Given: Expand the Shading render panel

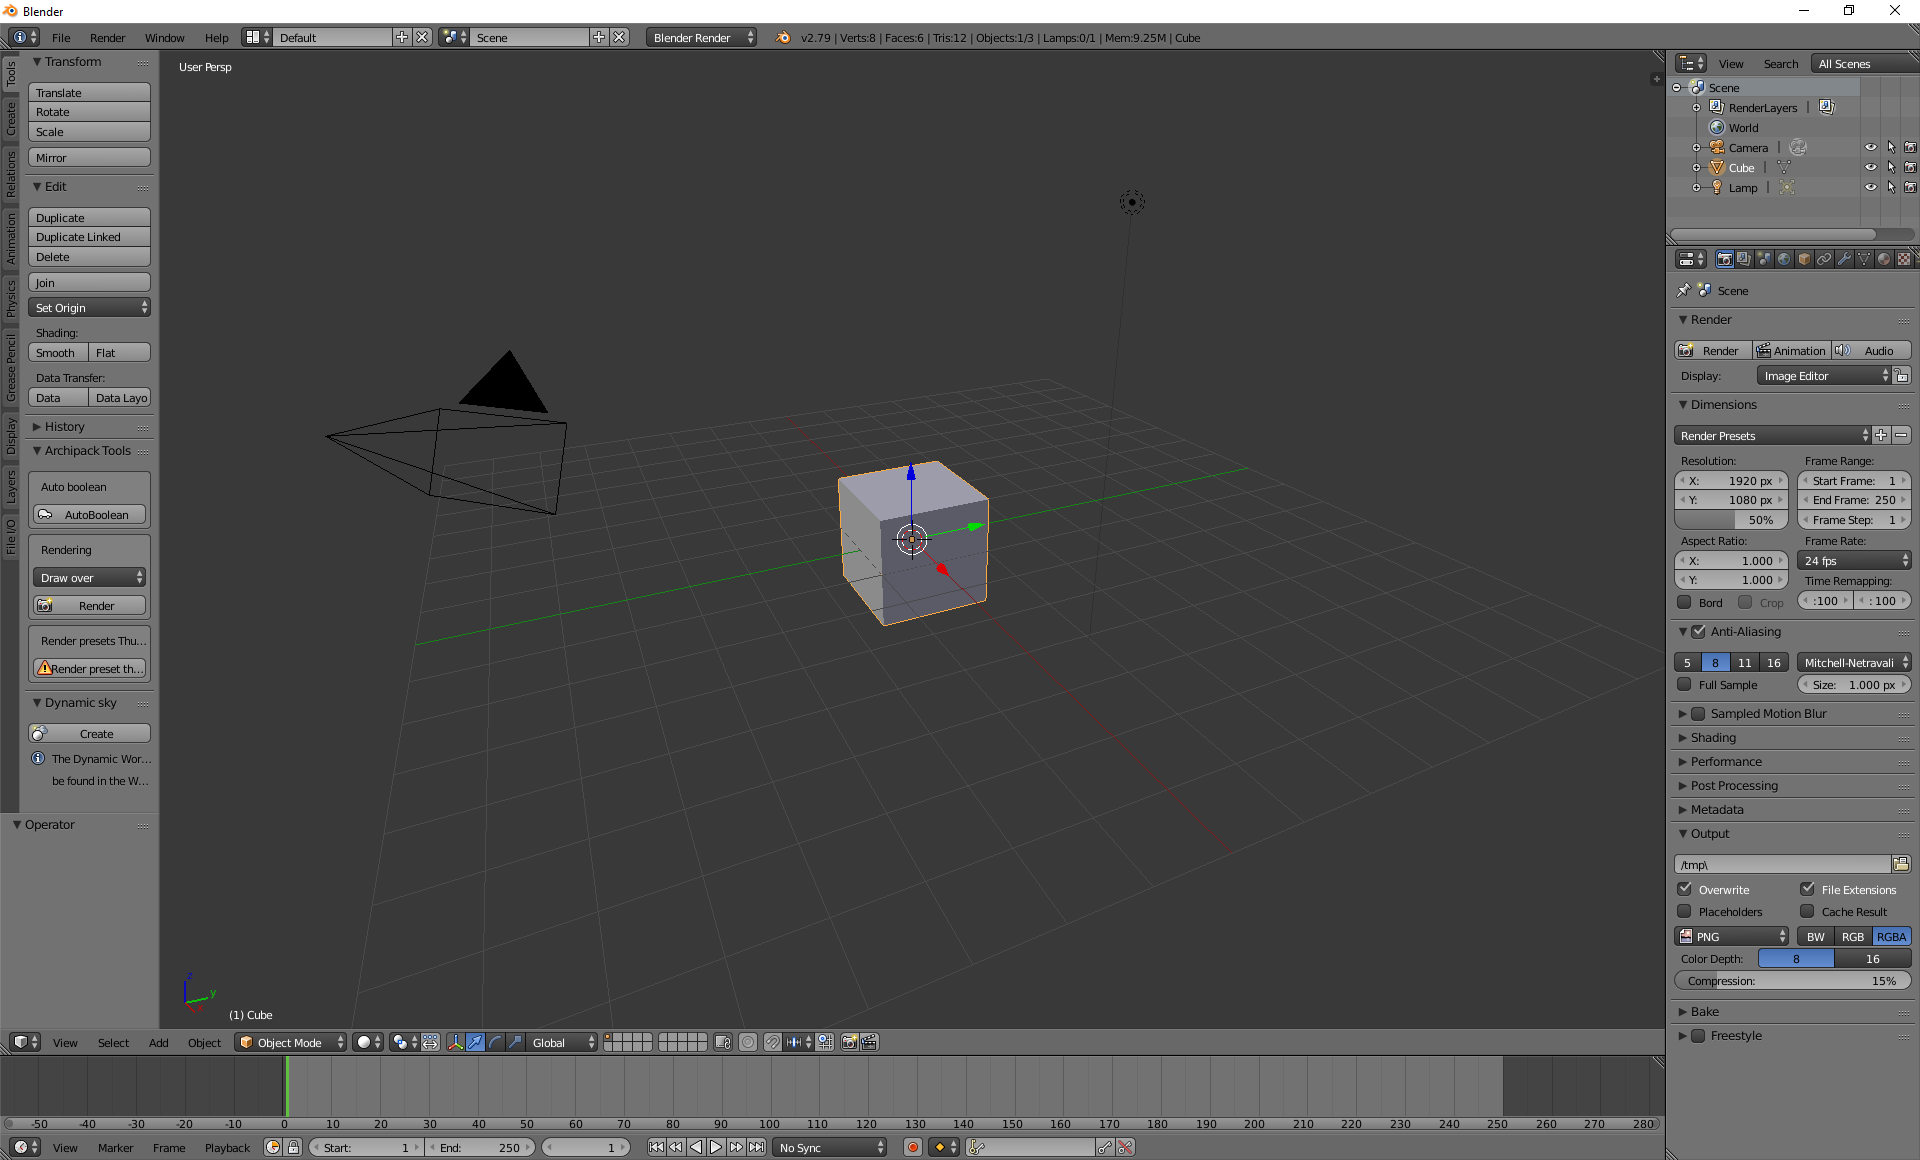Looking at the screenshot, I should click(x=1713, y=737).
